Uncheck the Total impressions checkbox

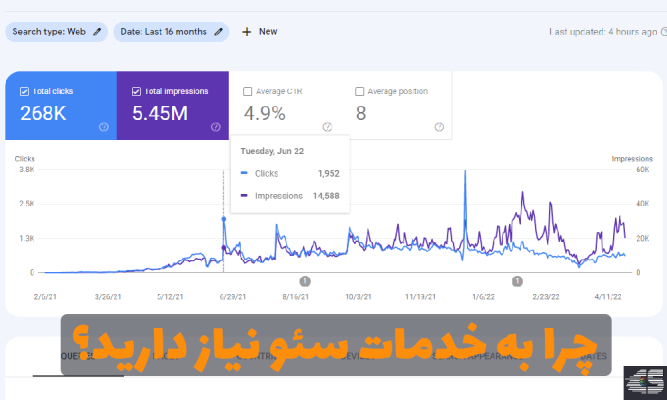pos(136,91)
